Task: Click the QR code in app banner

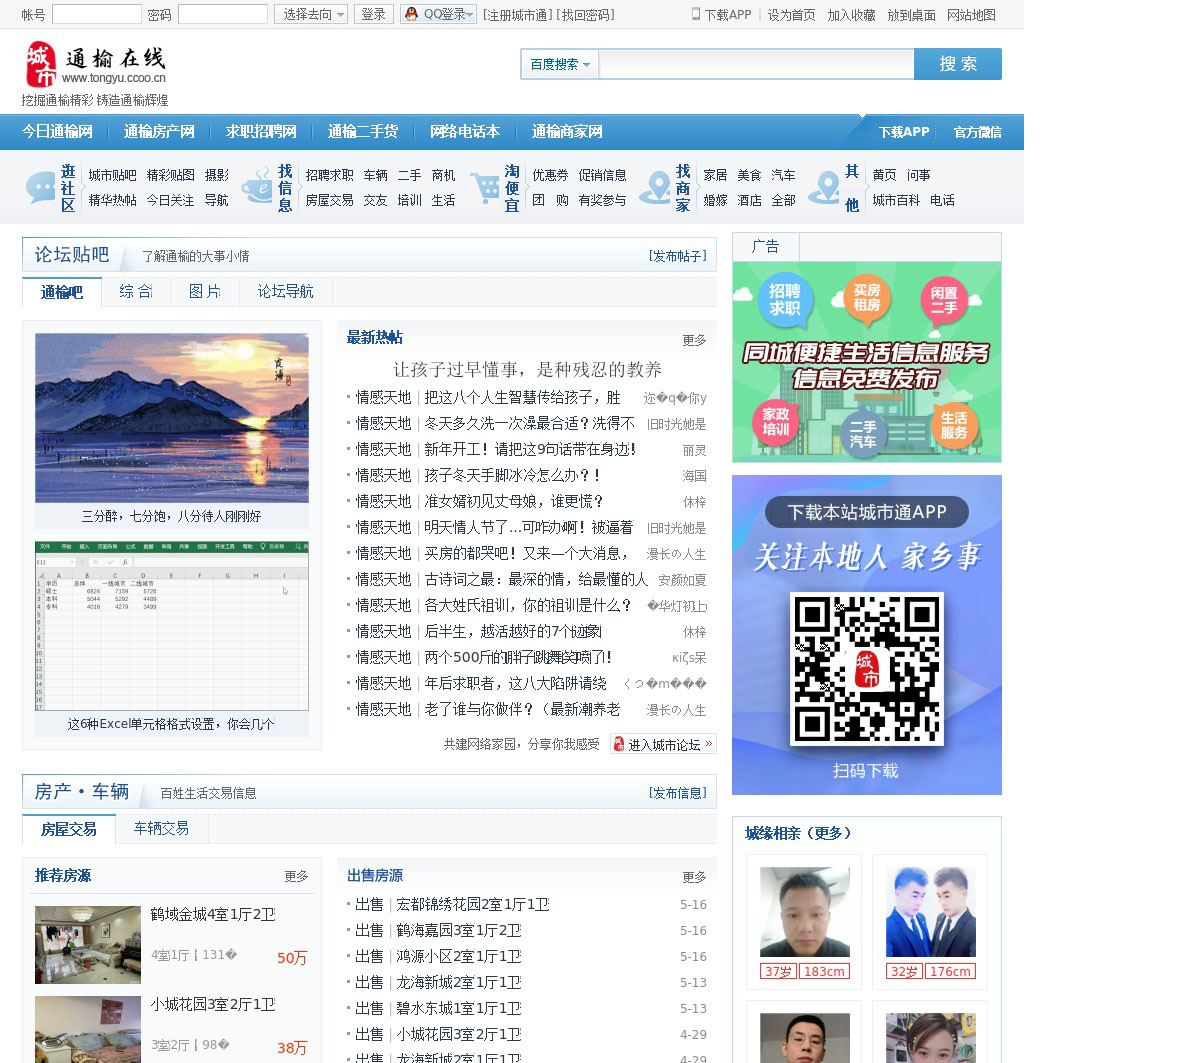Action: coord(866,668)
